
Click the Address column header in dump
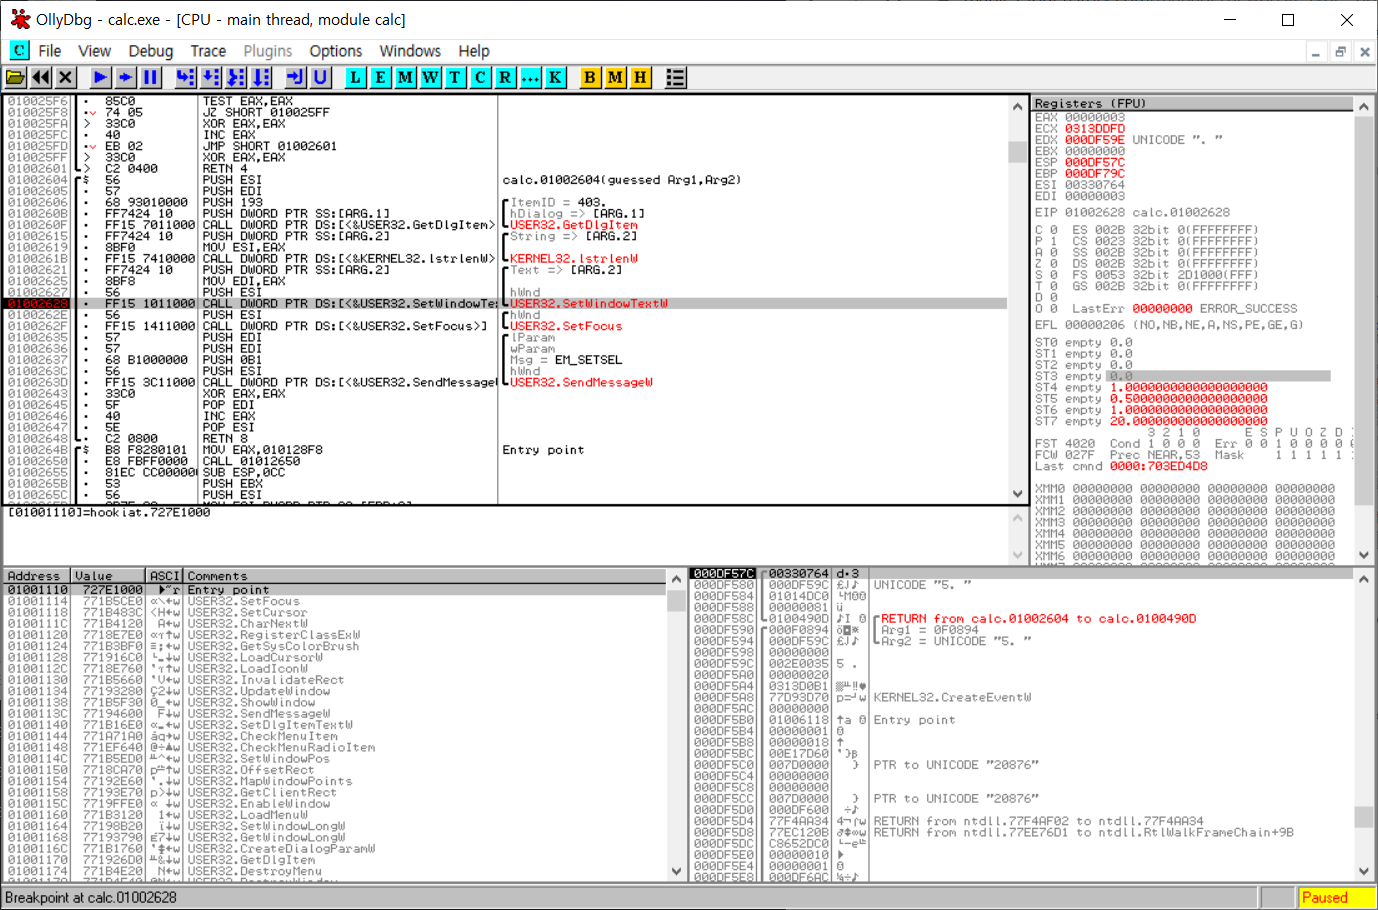[37, 576]
